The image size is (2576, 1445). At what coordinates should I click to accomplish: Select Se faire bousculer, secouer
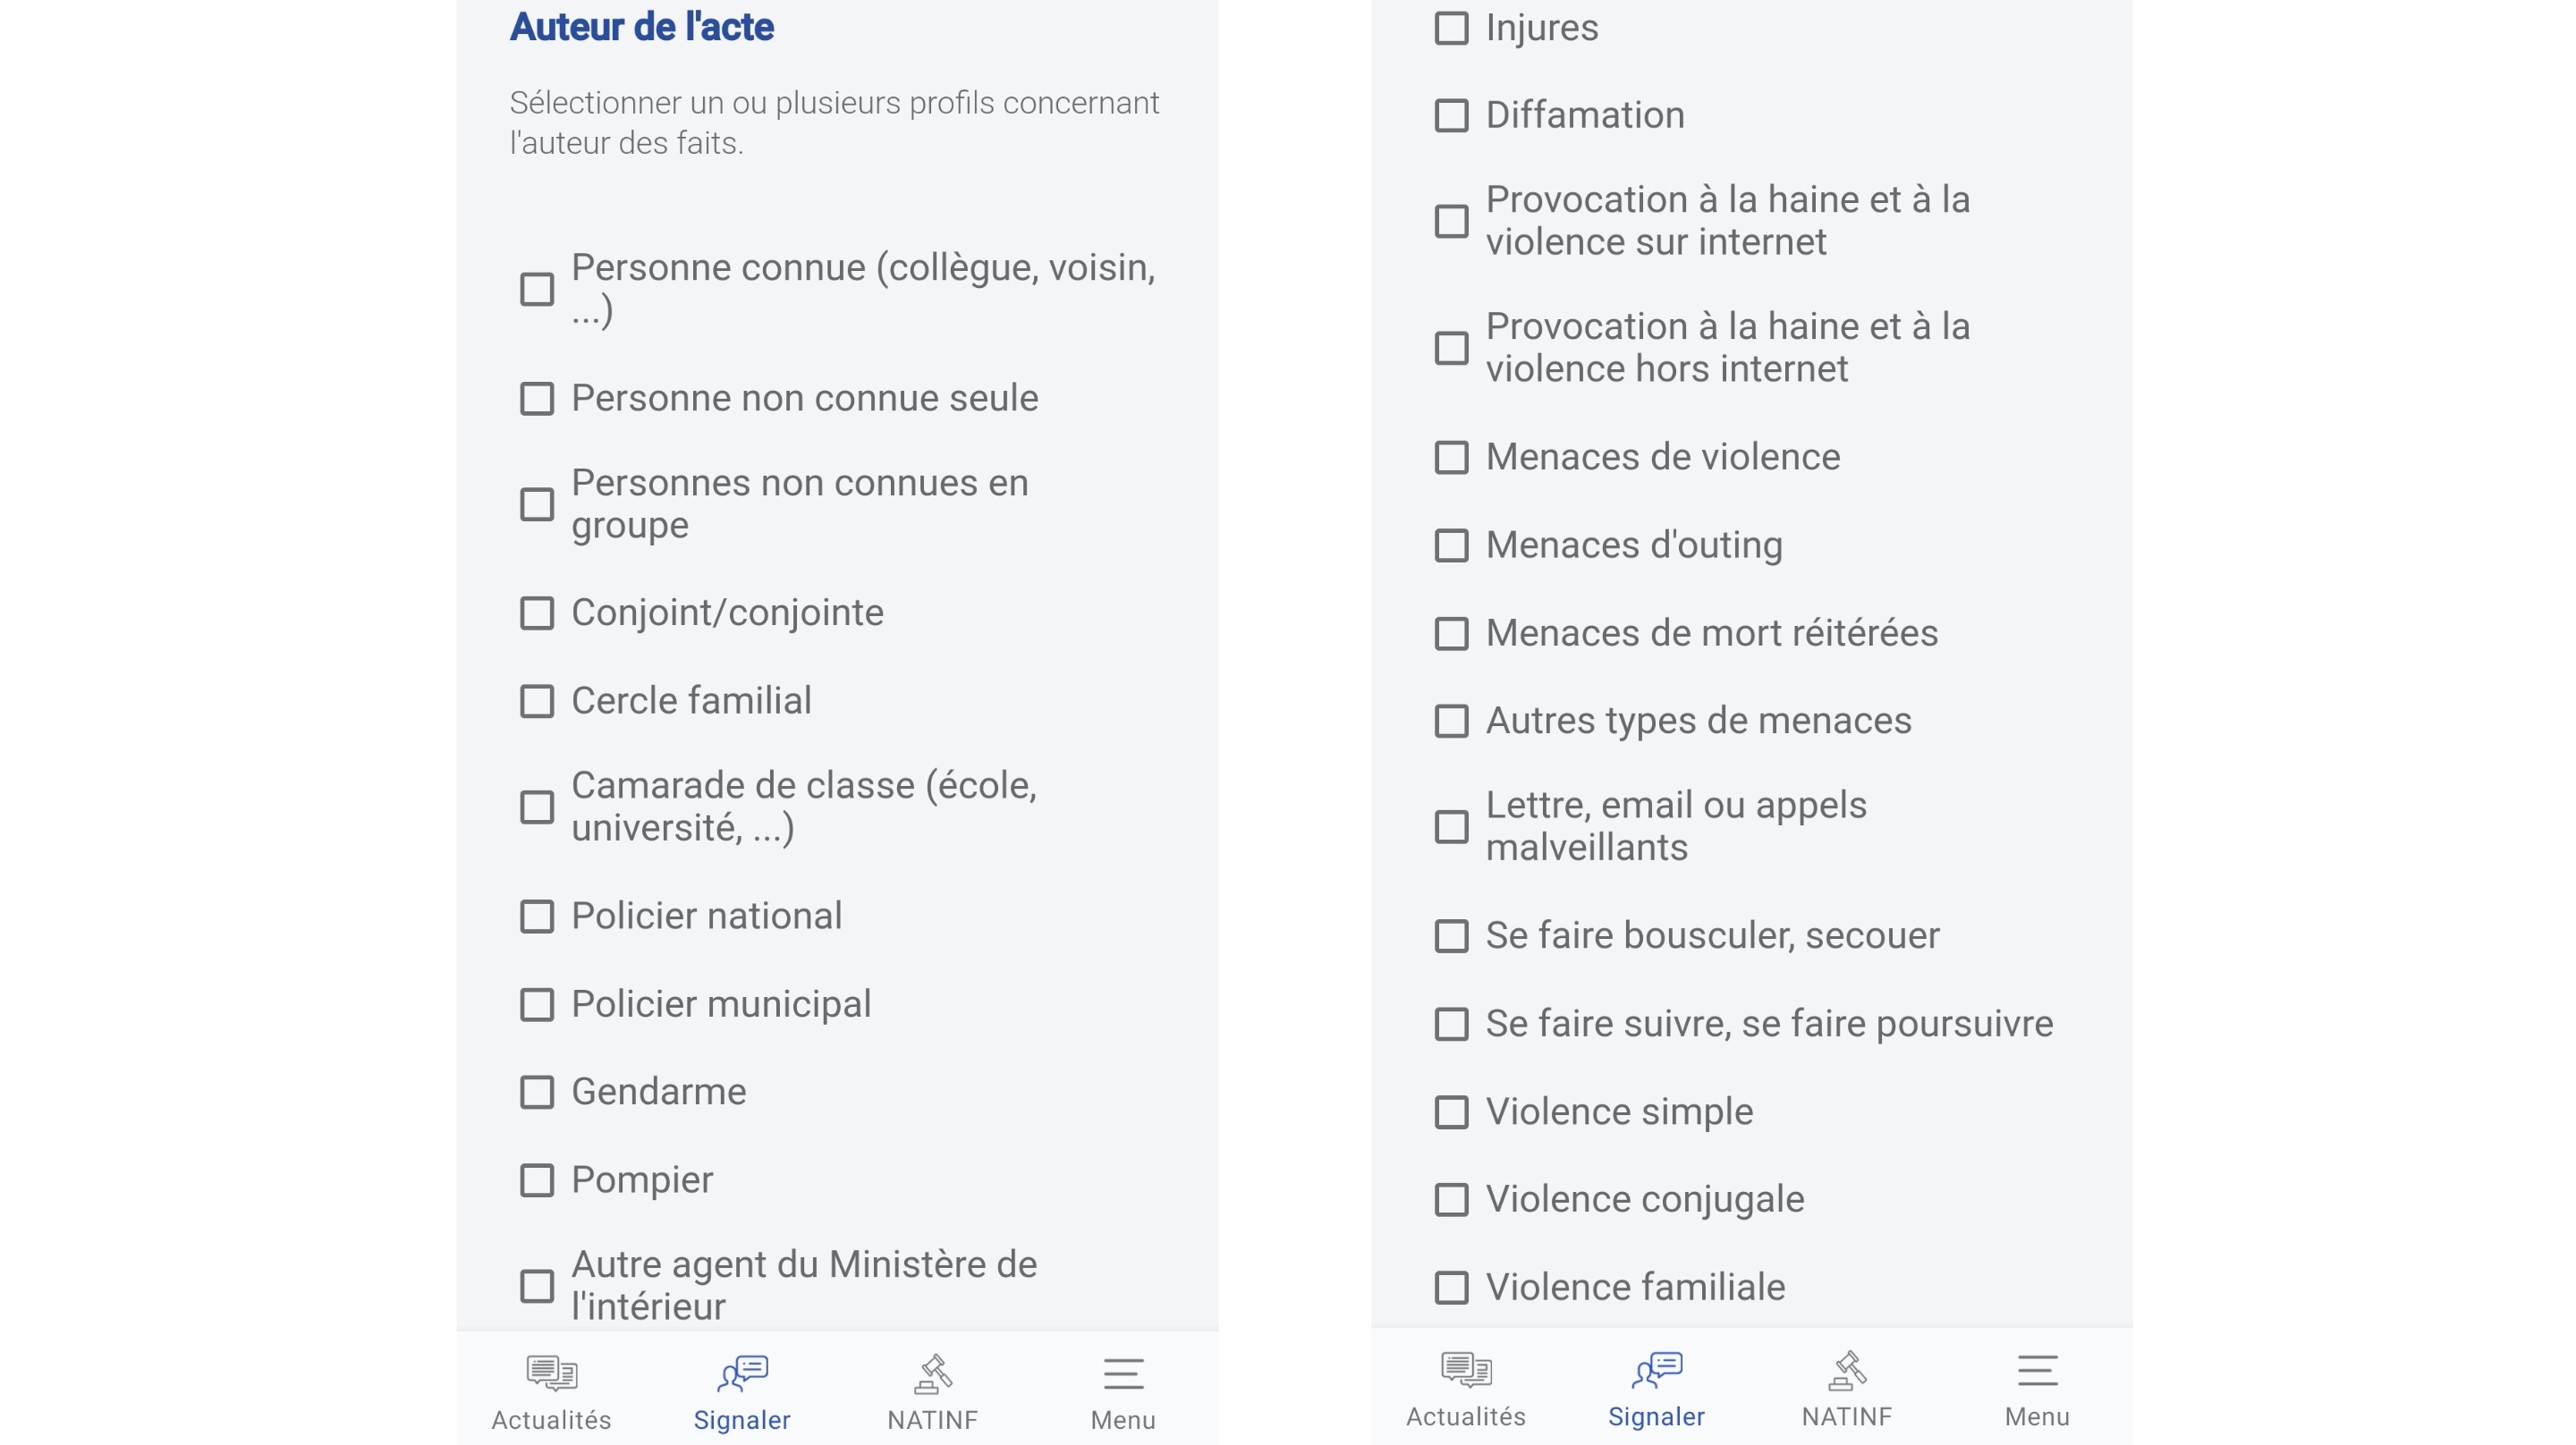click(1452, 936)
